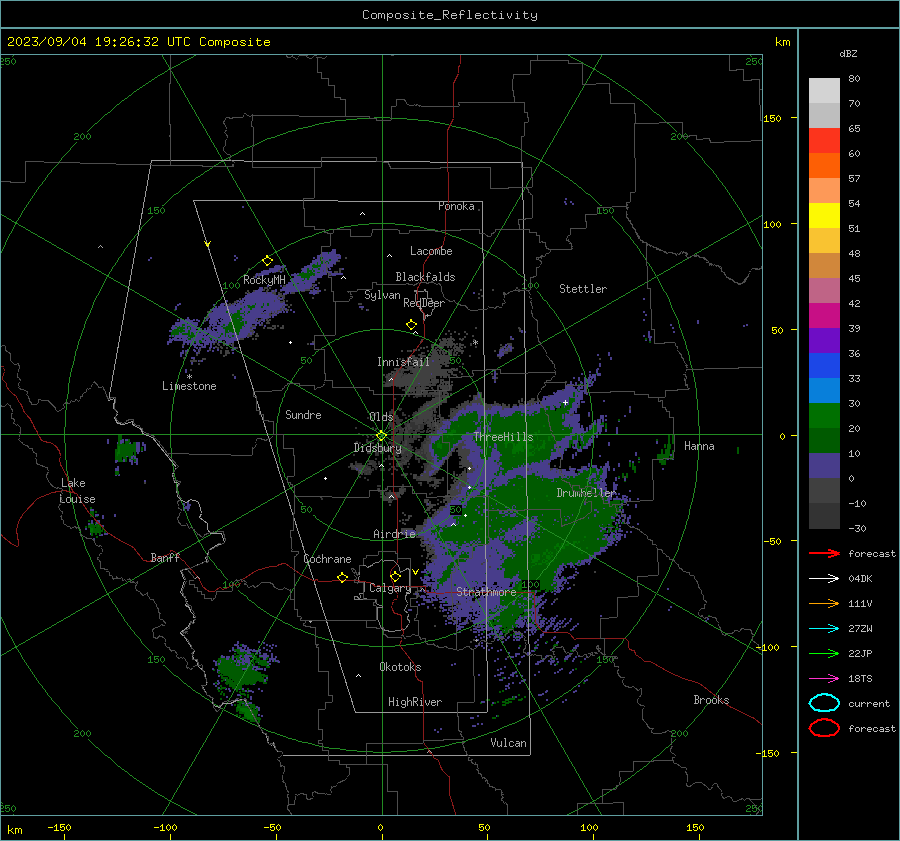This screenshot has height=841, width=900.
Task: Click the red 65 dBZ color swatch
Action: [824, 141]
